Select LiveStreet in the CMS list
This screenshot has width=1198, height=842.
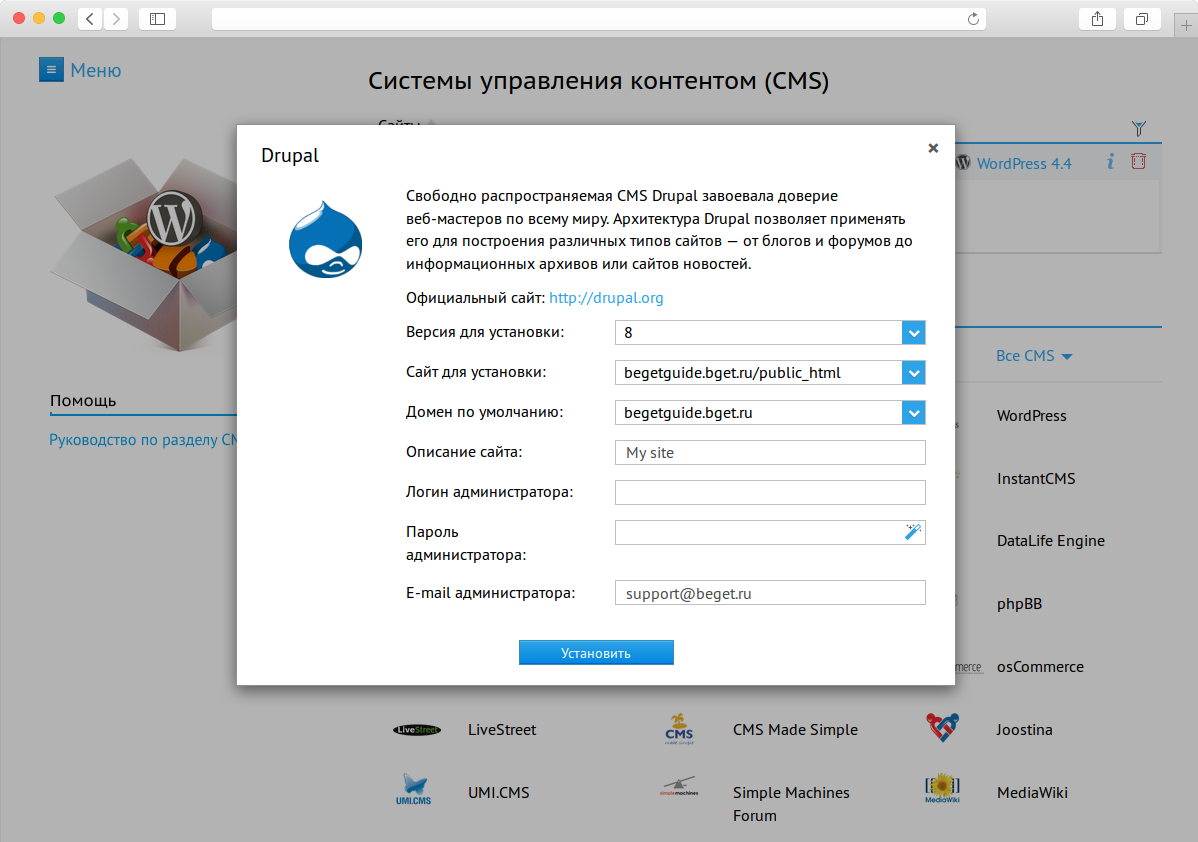(x=502, y=730)
